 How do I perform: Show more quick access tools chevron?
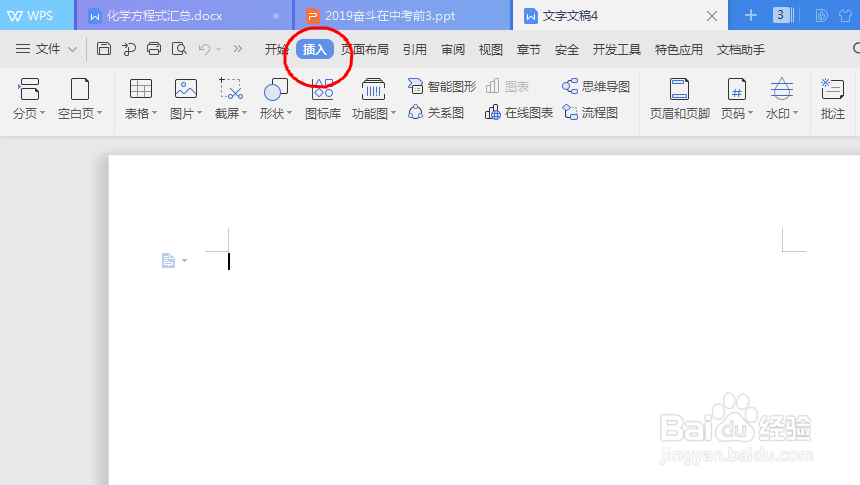[x=237, y=49]
